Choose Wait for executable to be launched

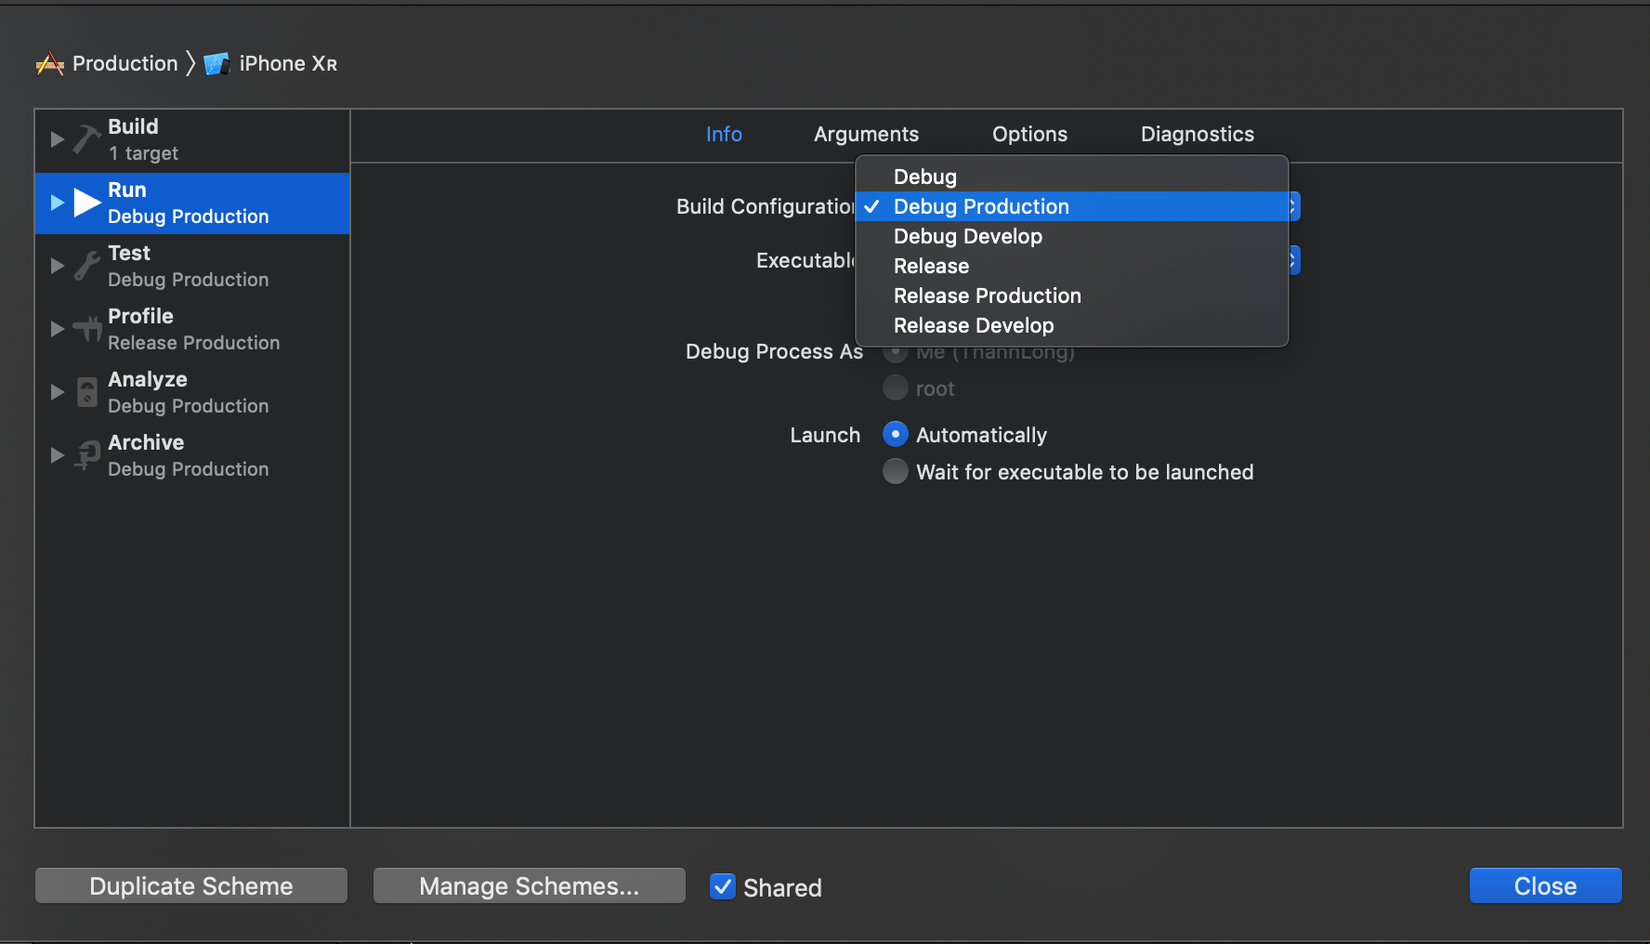tap(895, 472)
